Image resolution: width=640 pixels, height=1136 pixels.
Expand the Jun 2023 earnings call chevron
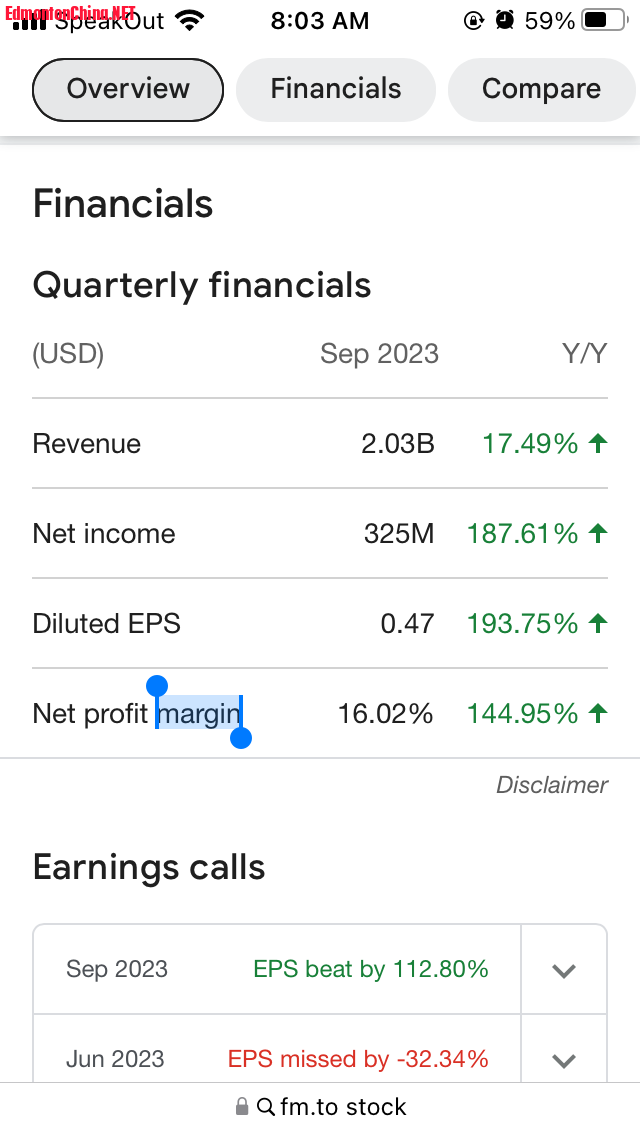564,1061
